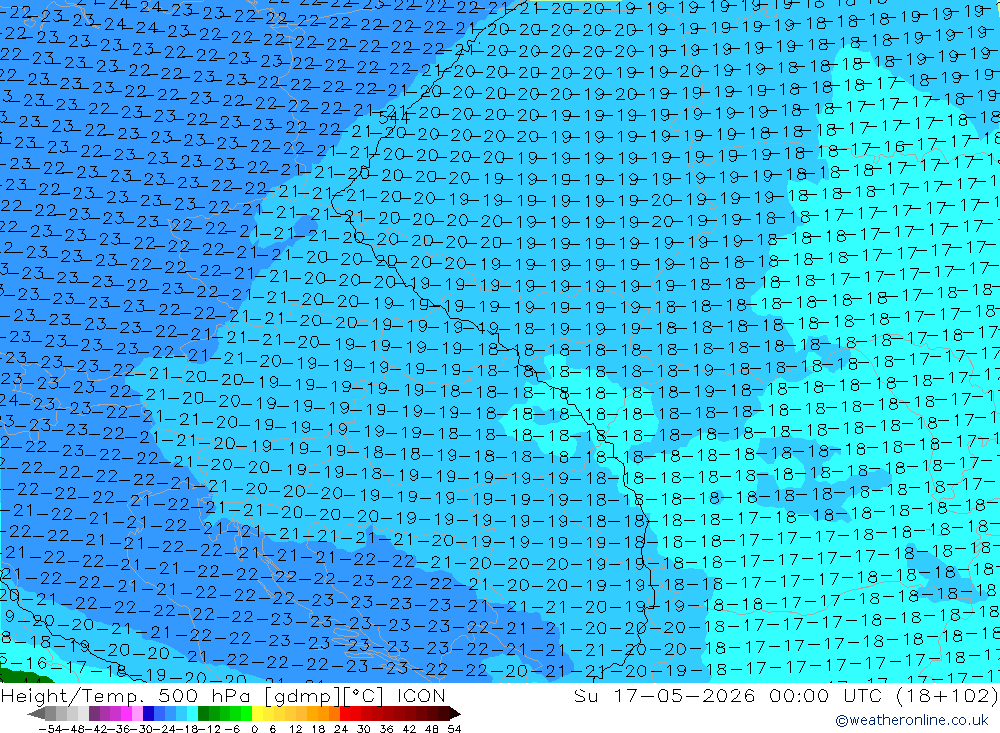Click the purple -42 legend color swatch
1000x733 pixels.
(x=105, y=714)
